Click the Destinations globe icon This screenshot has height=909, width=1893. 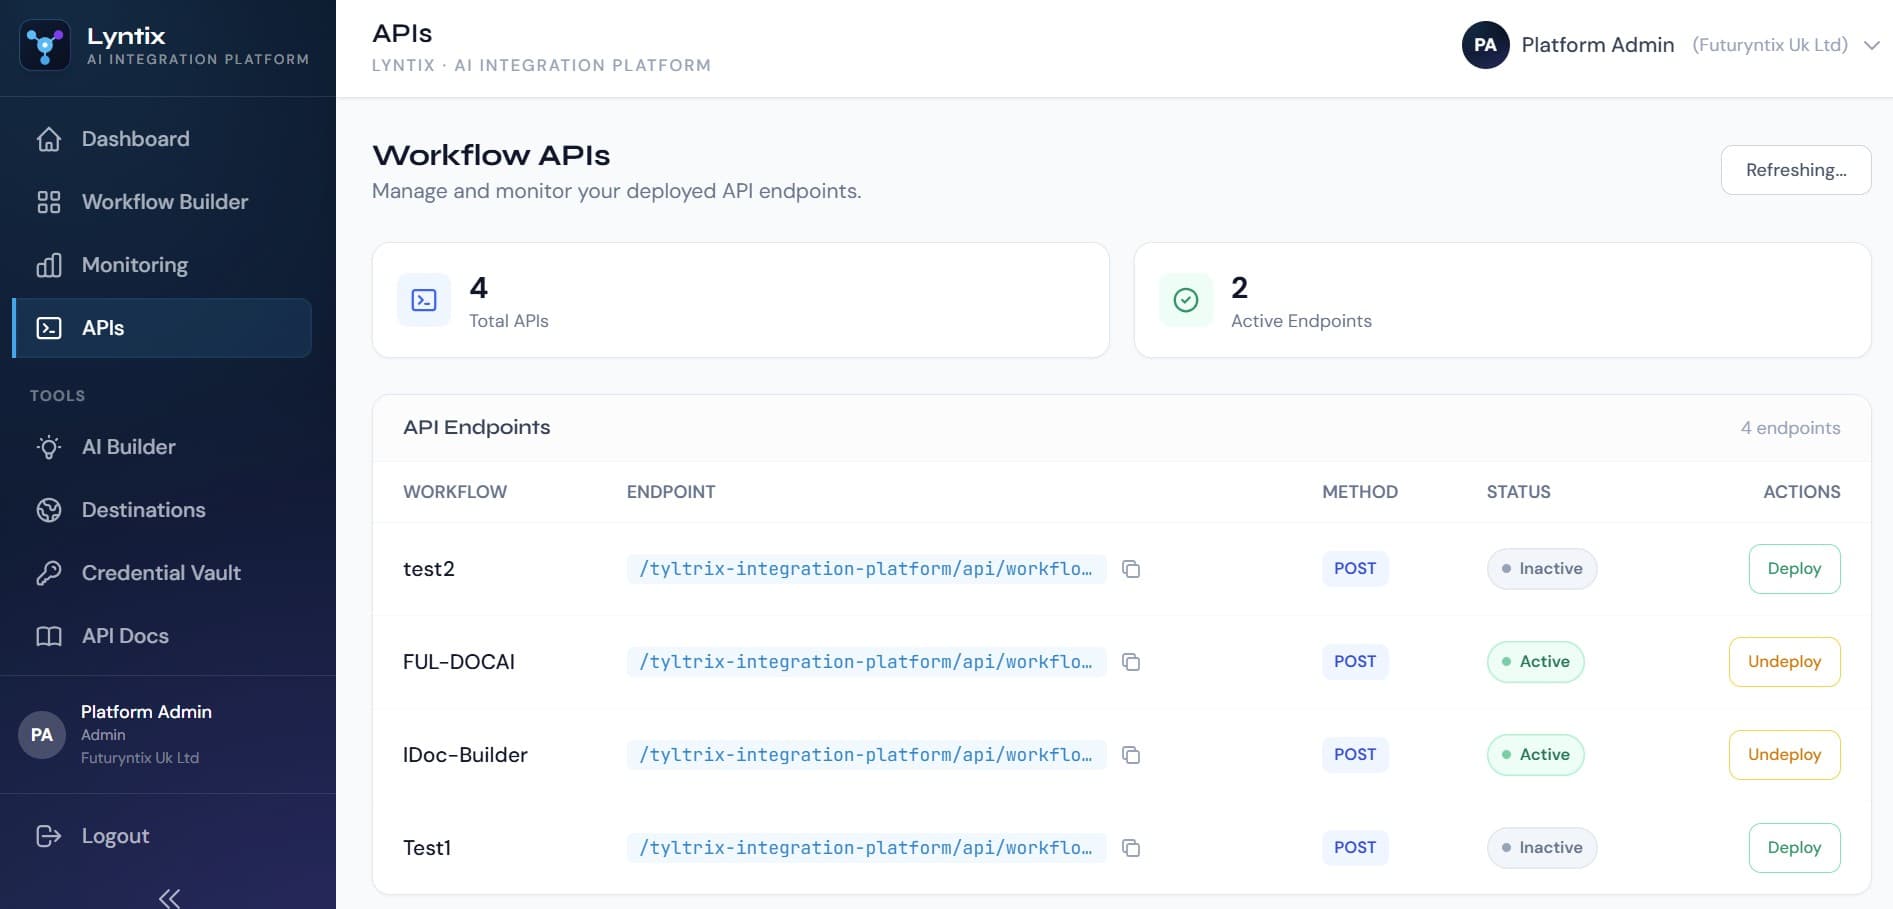(x=49, y=510)
